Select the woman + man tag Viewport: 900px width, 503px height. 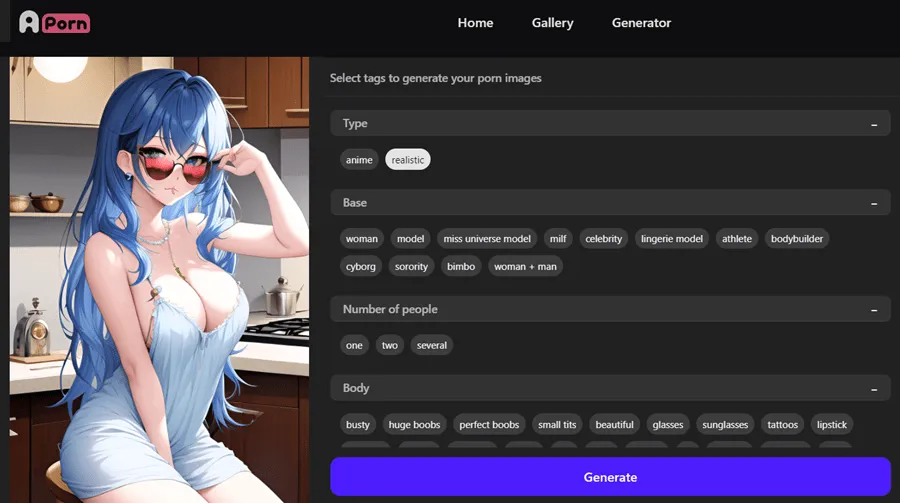pos(525,266)
